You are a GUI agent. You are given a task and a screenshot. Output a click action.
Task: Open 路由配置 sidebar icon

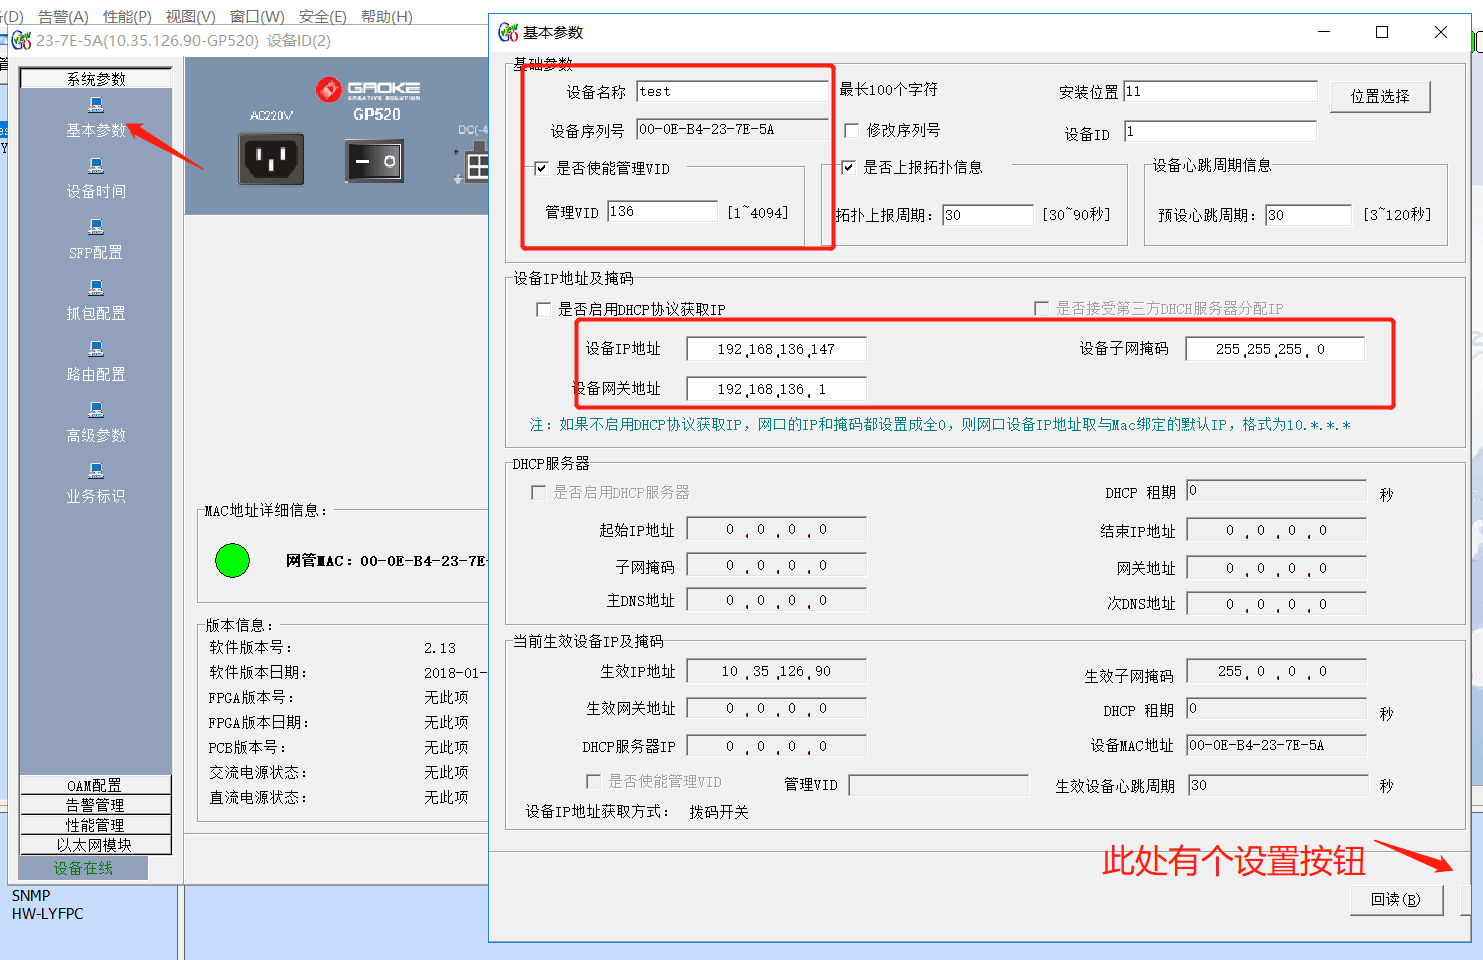pyautogui.click(x=96, y=349)
